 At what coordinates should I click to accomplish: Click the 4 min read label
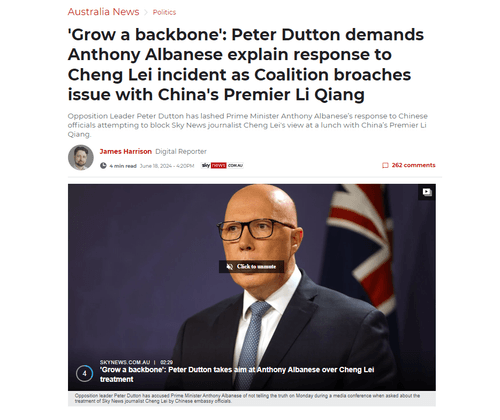click(123, 166)
